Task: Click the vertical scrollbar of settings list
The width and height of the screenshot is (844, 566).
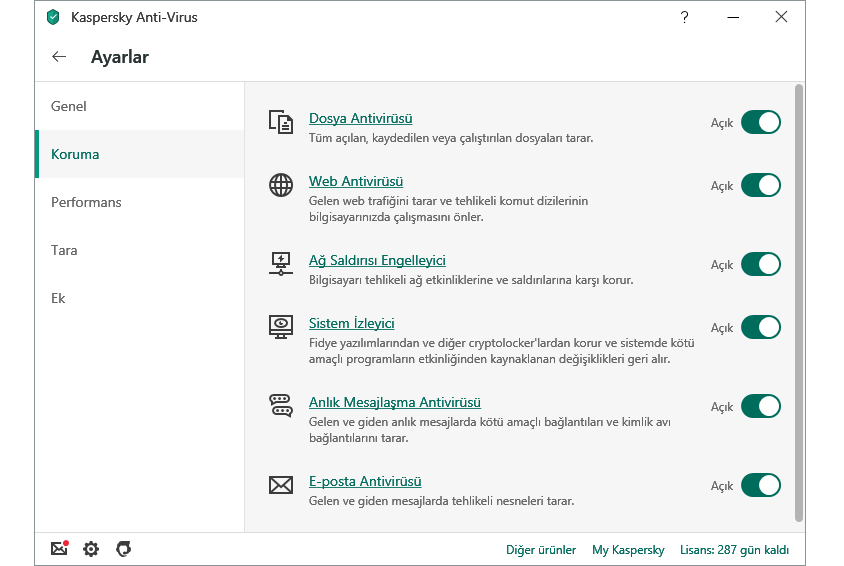Action: pos(798,300)
